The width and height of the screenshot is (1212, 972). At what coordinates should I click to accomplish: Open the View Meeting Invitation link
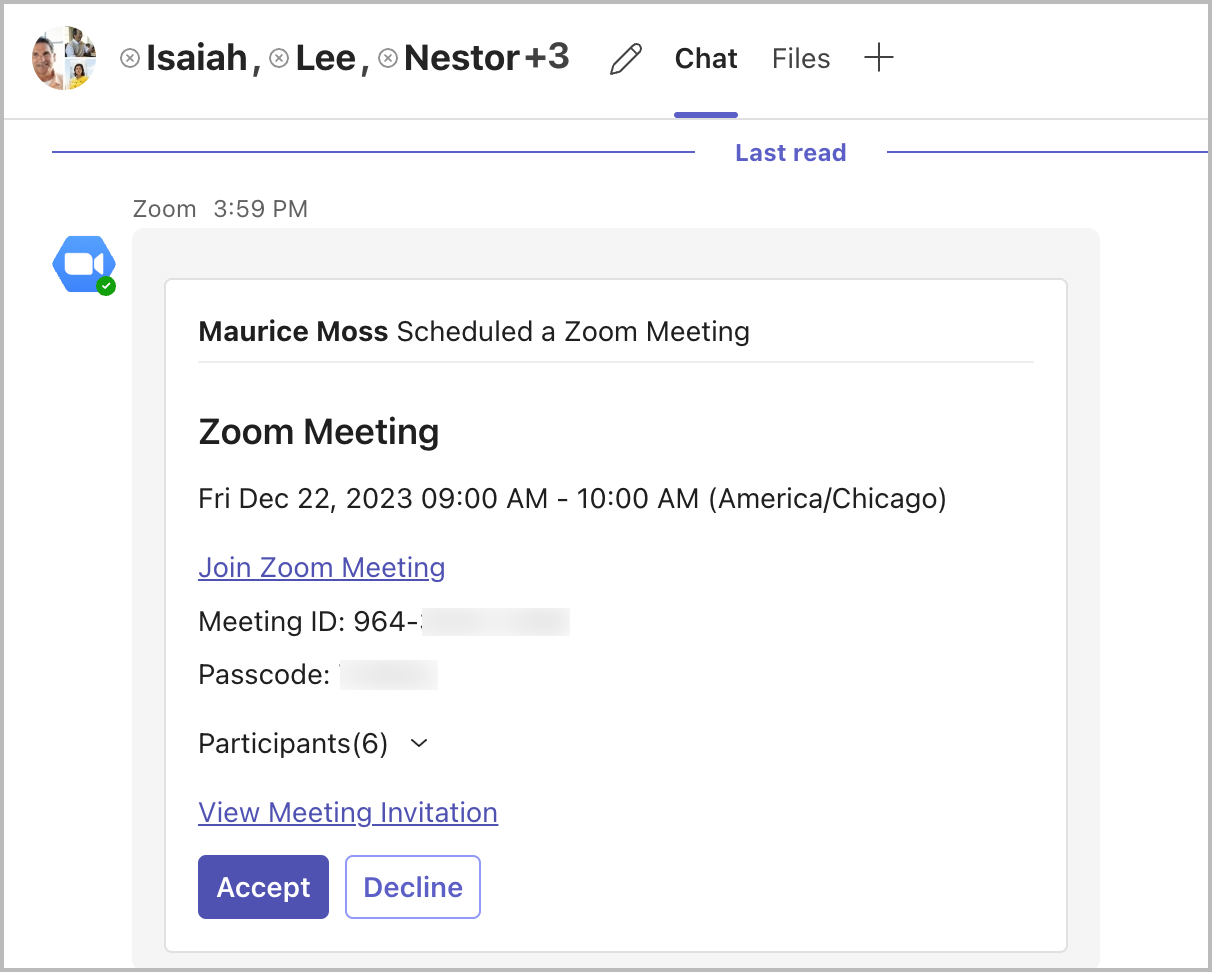348,813
